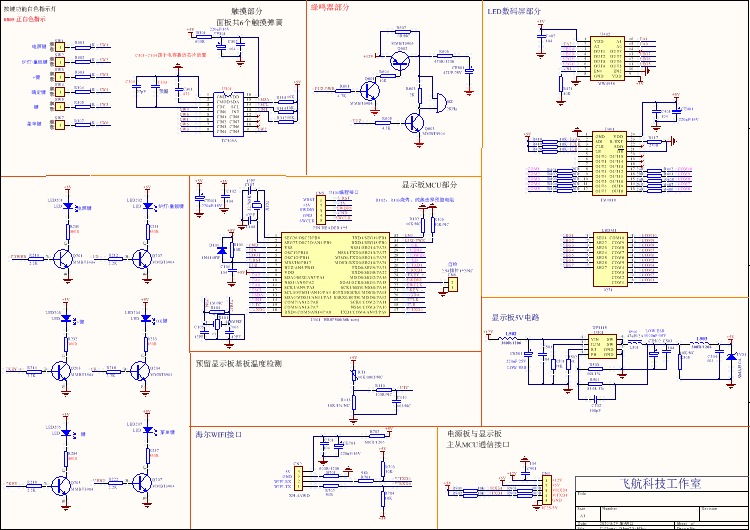Click the red 蜂鸣器部分 heading
750x530 pixels.
[330, 8]
